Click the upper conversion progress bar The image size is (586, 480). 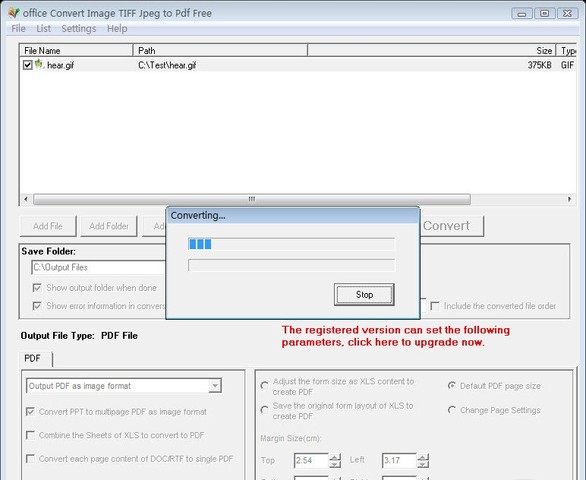point(291,244)
